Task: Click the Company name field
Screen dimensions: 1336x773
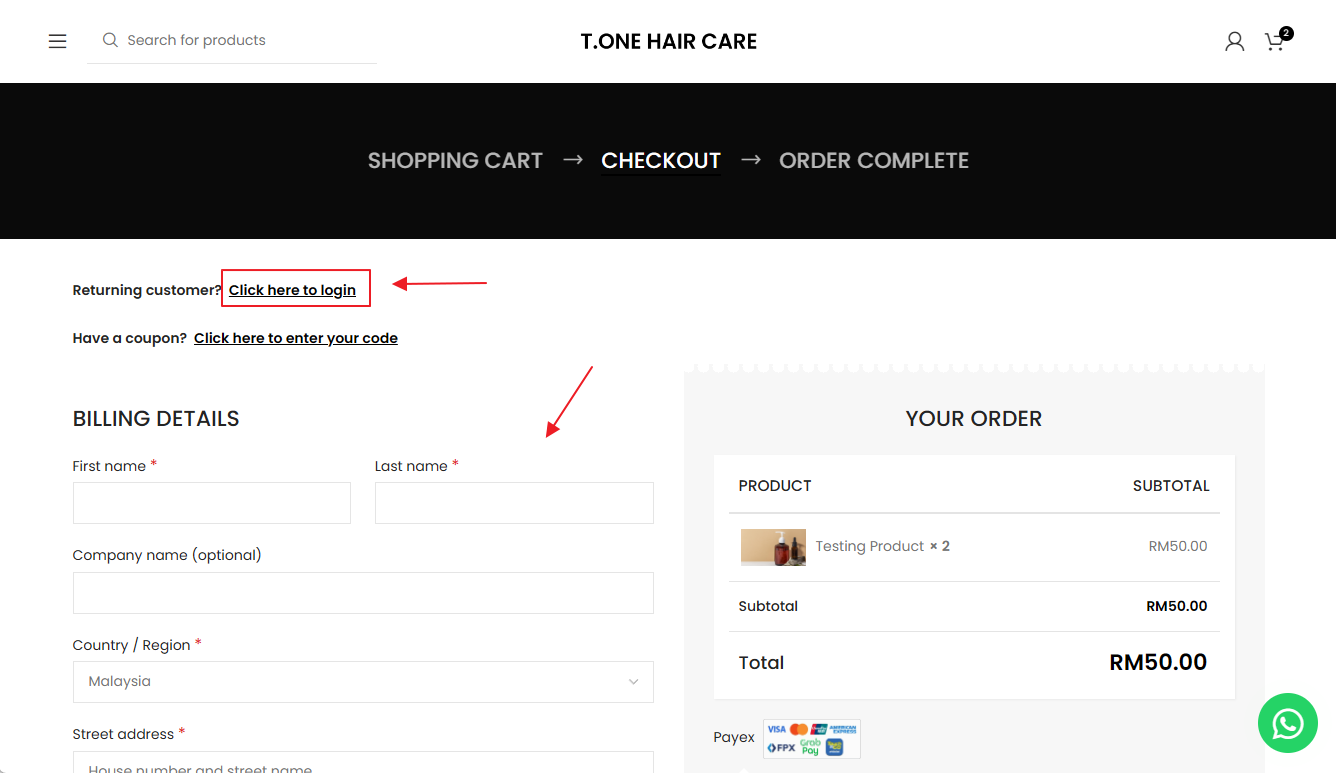Action: click(363, 593)
